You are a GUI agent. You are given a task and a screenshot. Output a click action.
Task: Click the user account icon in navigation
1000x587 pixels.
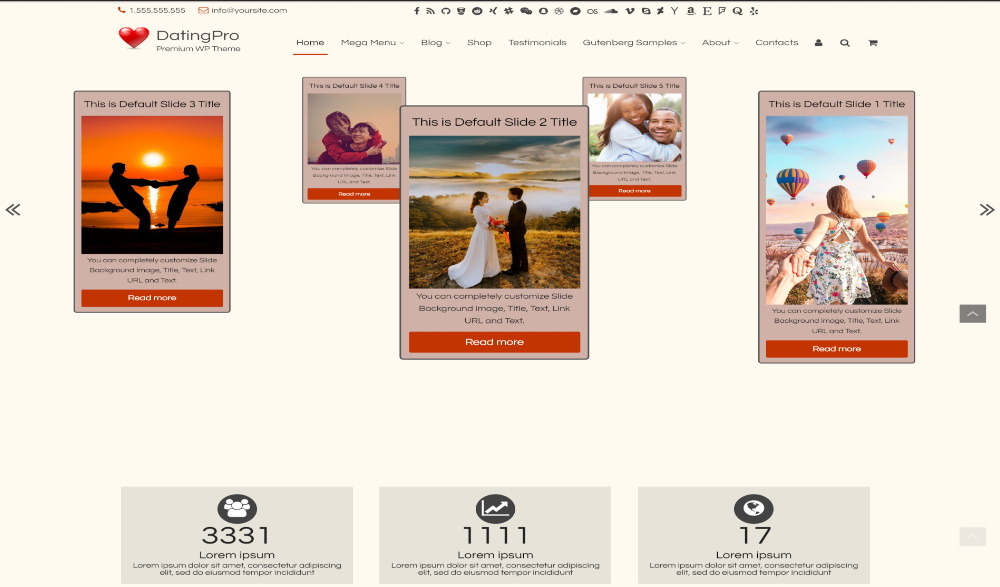pyautogui.click(x=818, y=43)
